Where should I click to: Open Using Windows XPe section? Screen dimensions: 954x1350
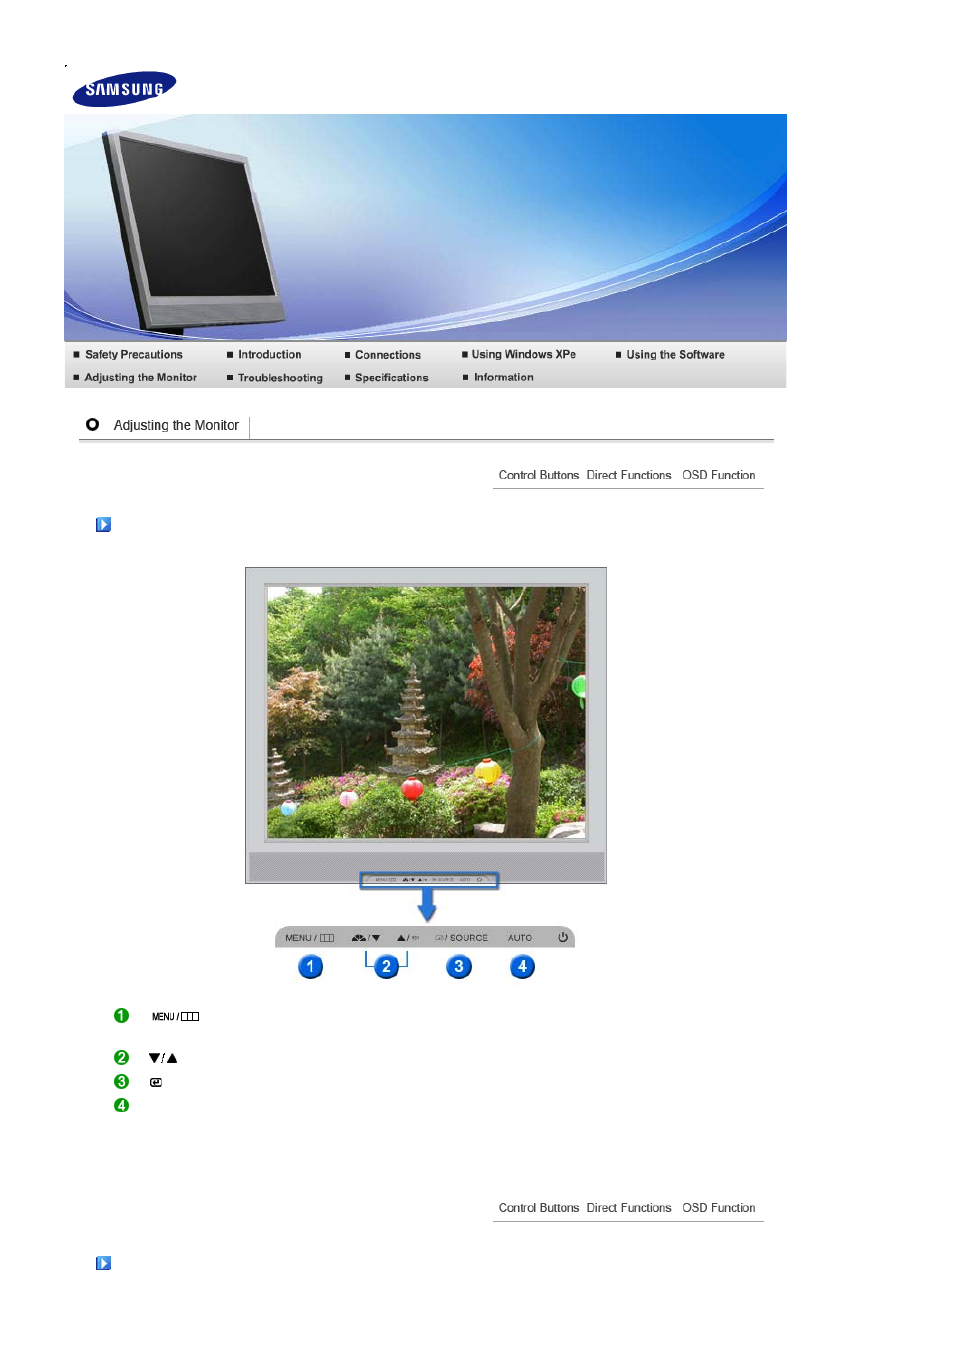click(x=524, y=355)
